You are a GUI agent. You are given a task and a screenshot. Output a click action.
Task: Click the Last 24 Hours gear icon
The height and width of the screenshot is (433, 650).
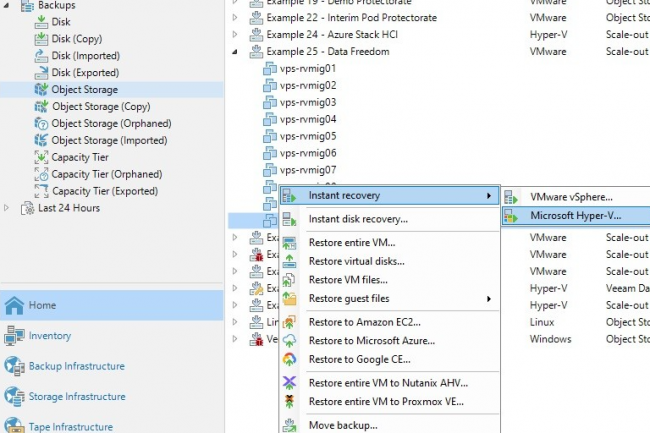(x=27, y=208)
